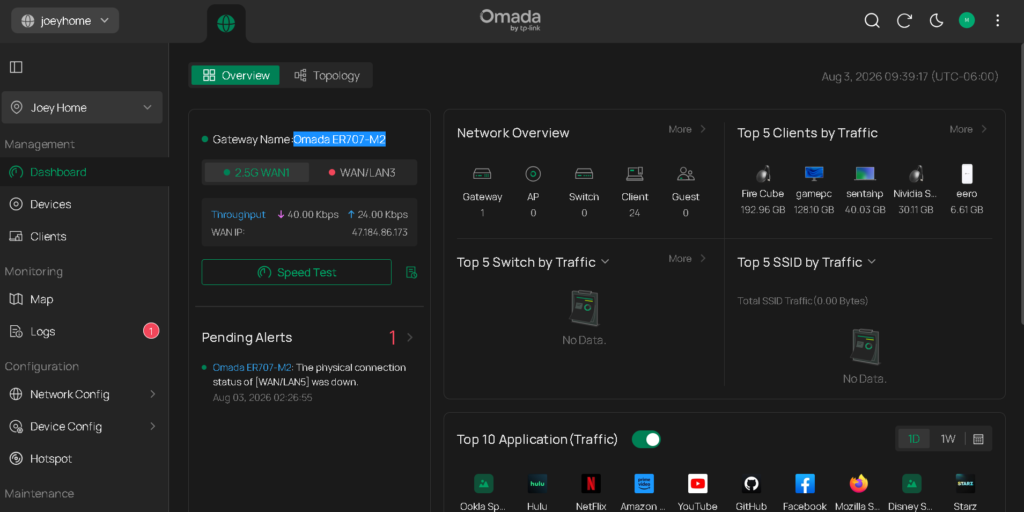1024x512 pixels.
Task: Toggle dark mode moon icon
Action: click(x=936, y=21)
